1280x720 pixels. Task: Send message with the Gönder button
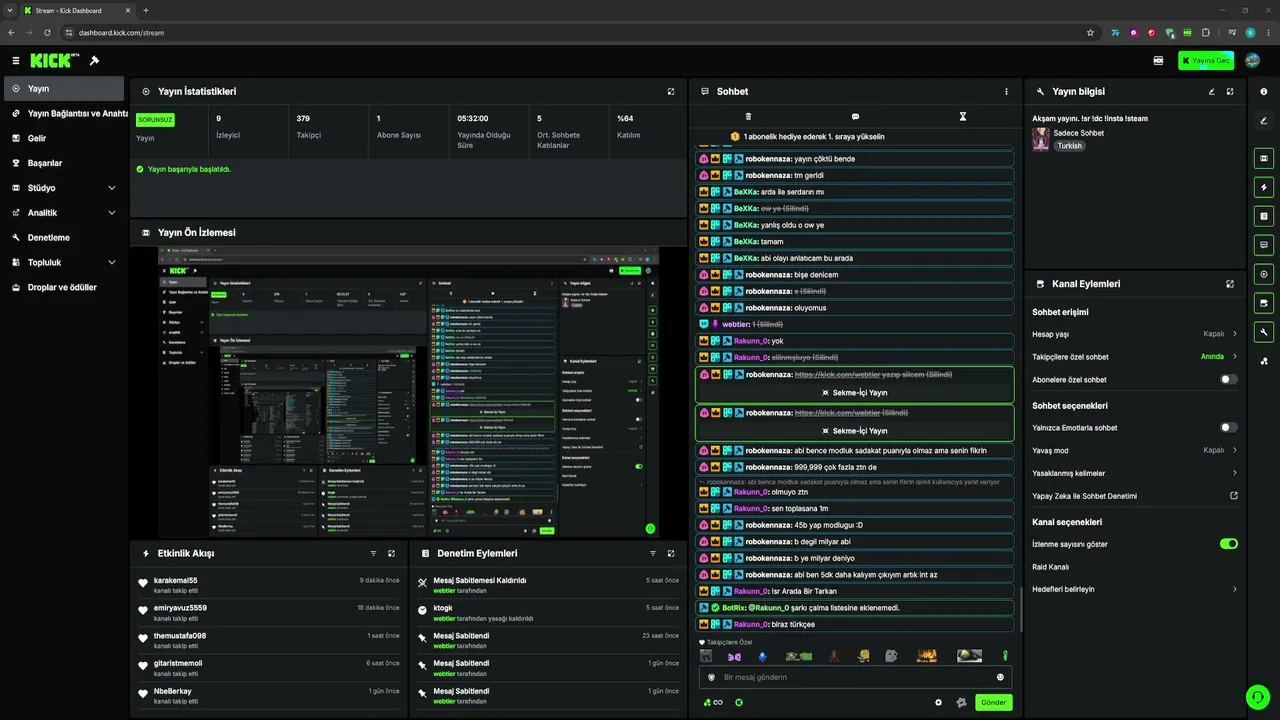[993, 702]
